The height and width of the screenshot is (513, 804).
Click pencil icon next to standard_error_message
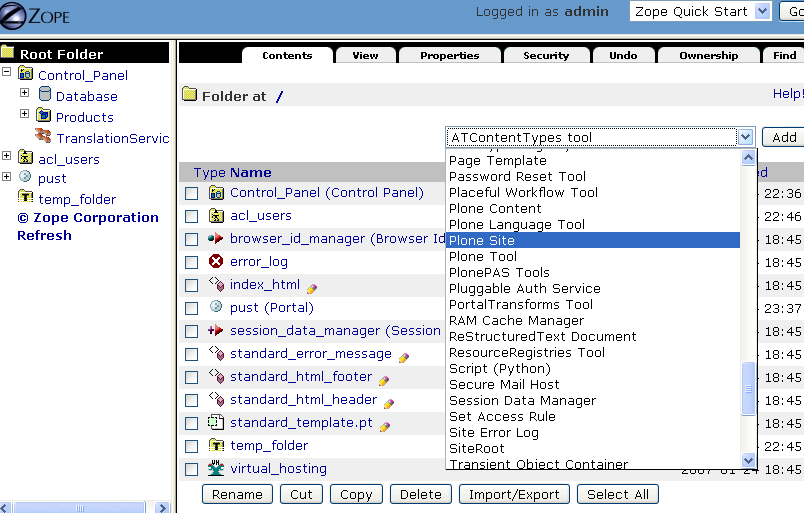coord(404,358)
